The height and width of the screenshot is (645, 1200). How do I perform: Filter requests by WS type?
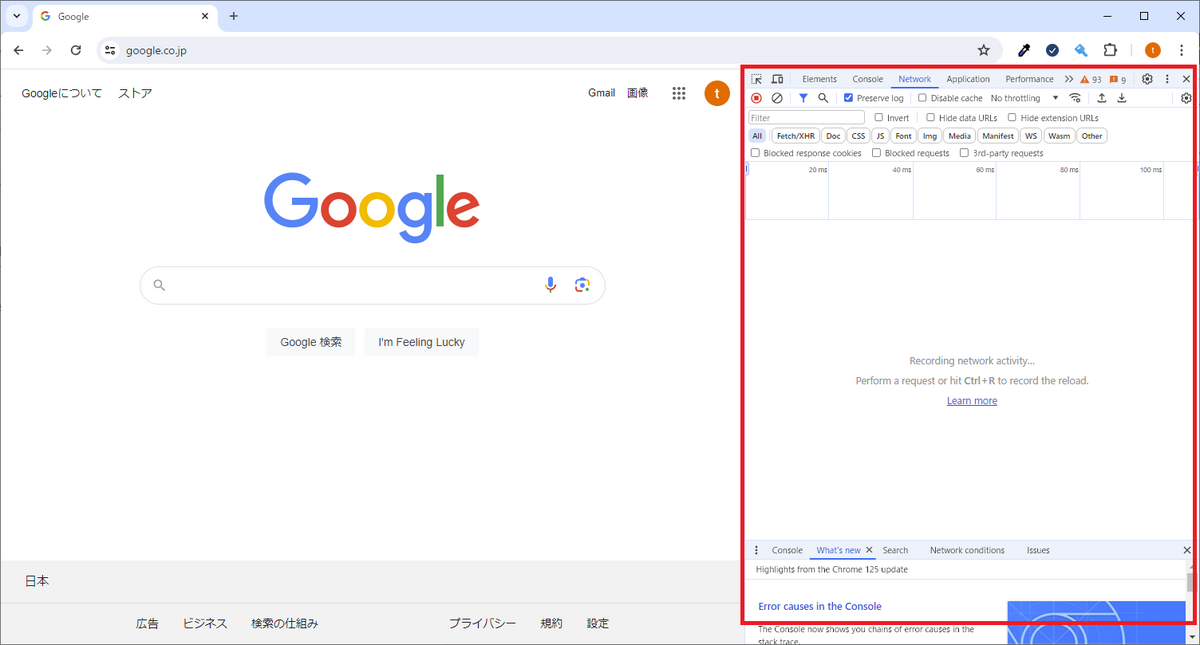pyautogui.click(x=1031, y=136)
